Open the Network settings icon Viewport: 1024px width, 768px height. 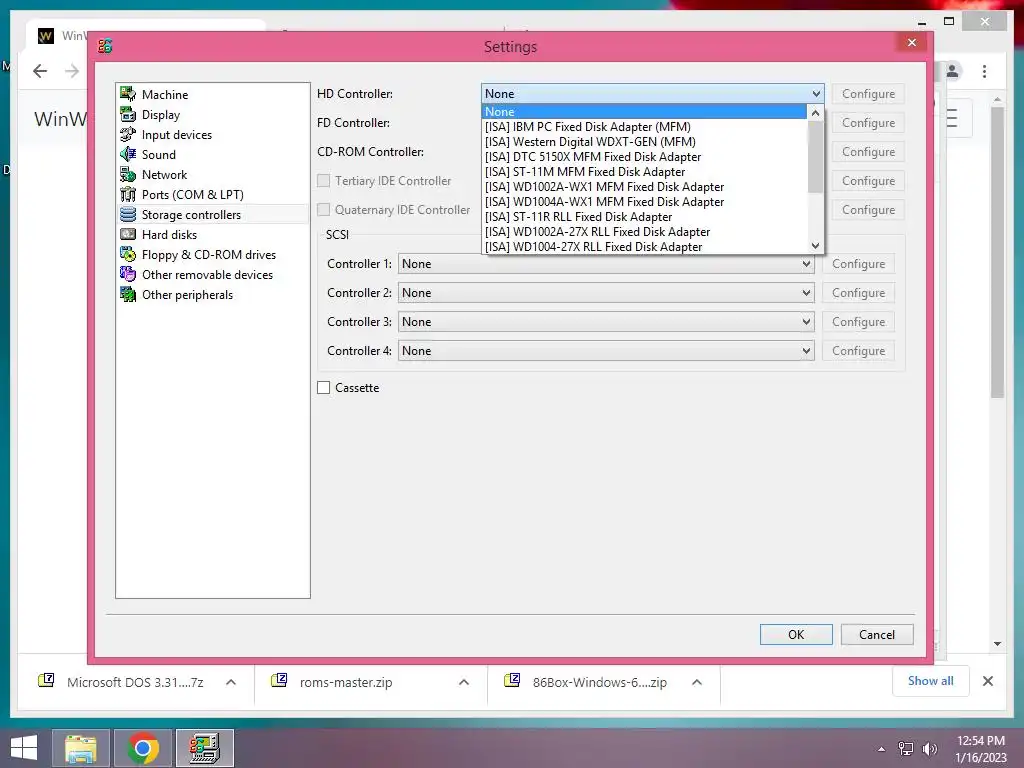[128, 174]
